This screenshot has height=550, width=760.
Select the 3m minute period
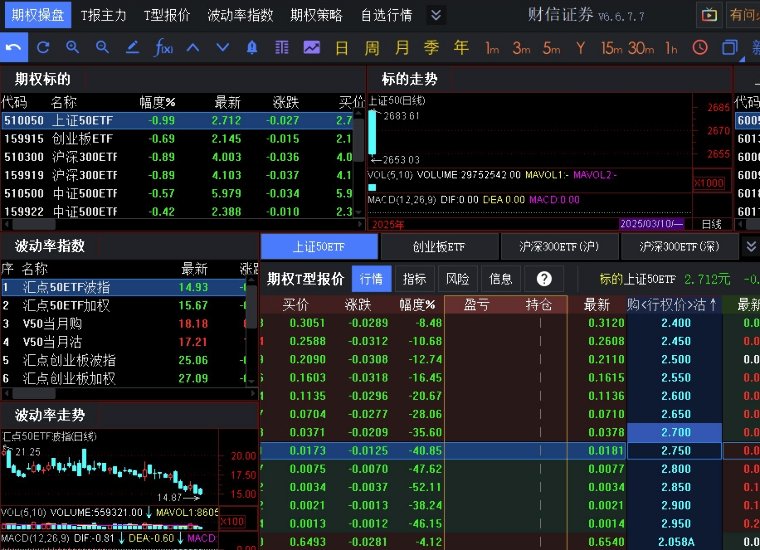[x=522, y=48]
